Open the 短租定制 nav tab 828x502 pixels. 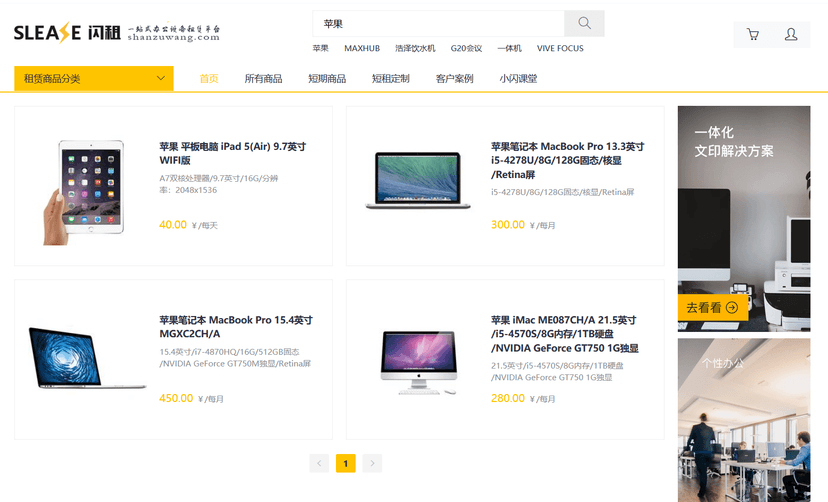coord(390,79)
